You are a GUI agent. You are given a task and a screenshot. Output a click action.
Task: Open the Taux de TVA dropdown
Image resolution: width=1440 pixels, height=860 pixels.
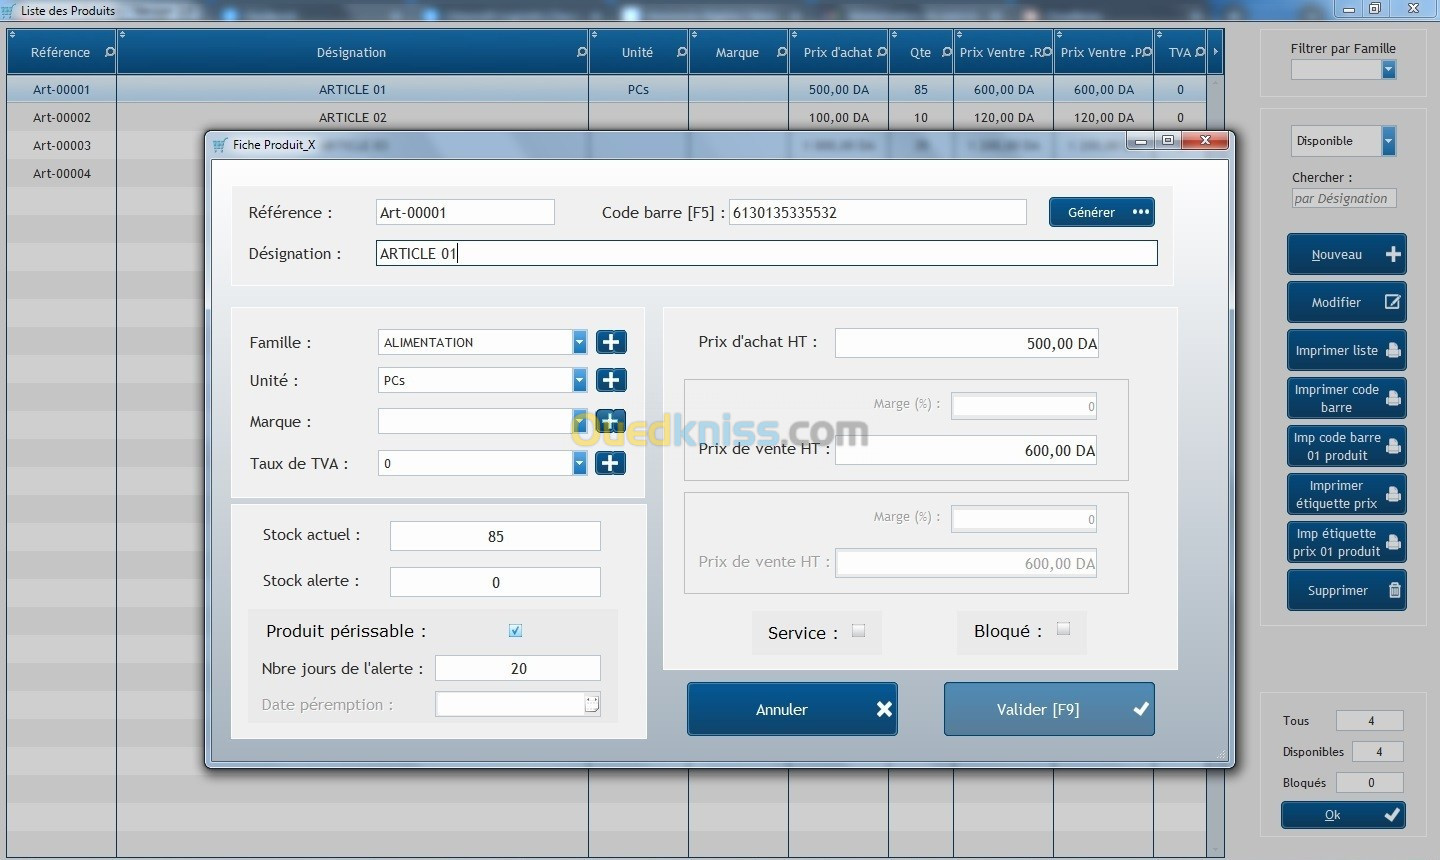click(579, 463)
